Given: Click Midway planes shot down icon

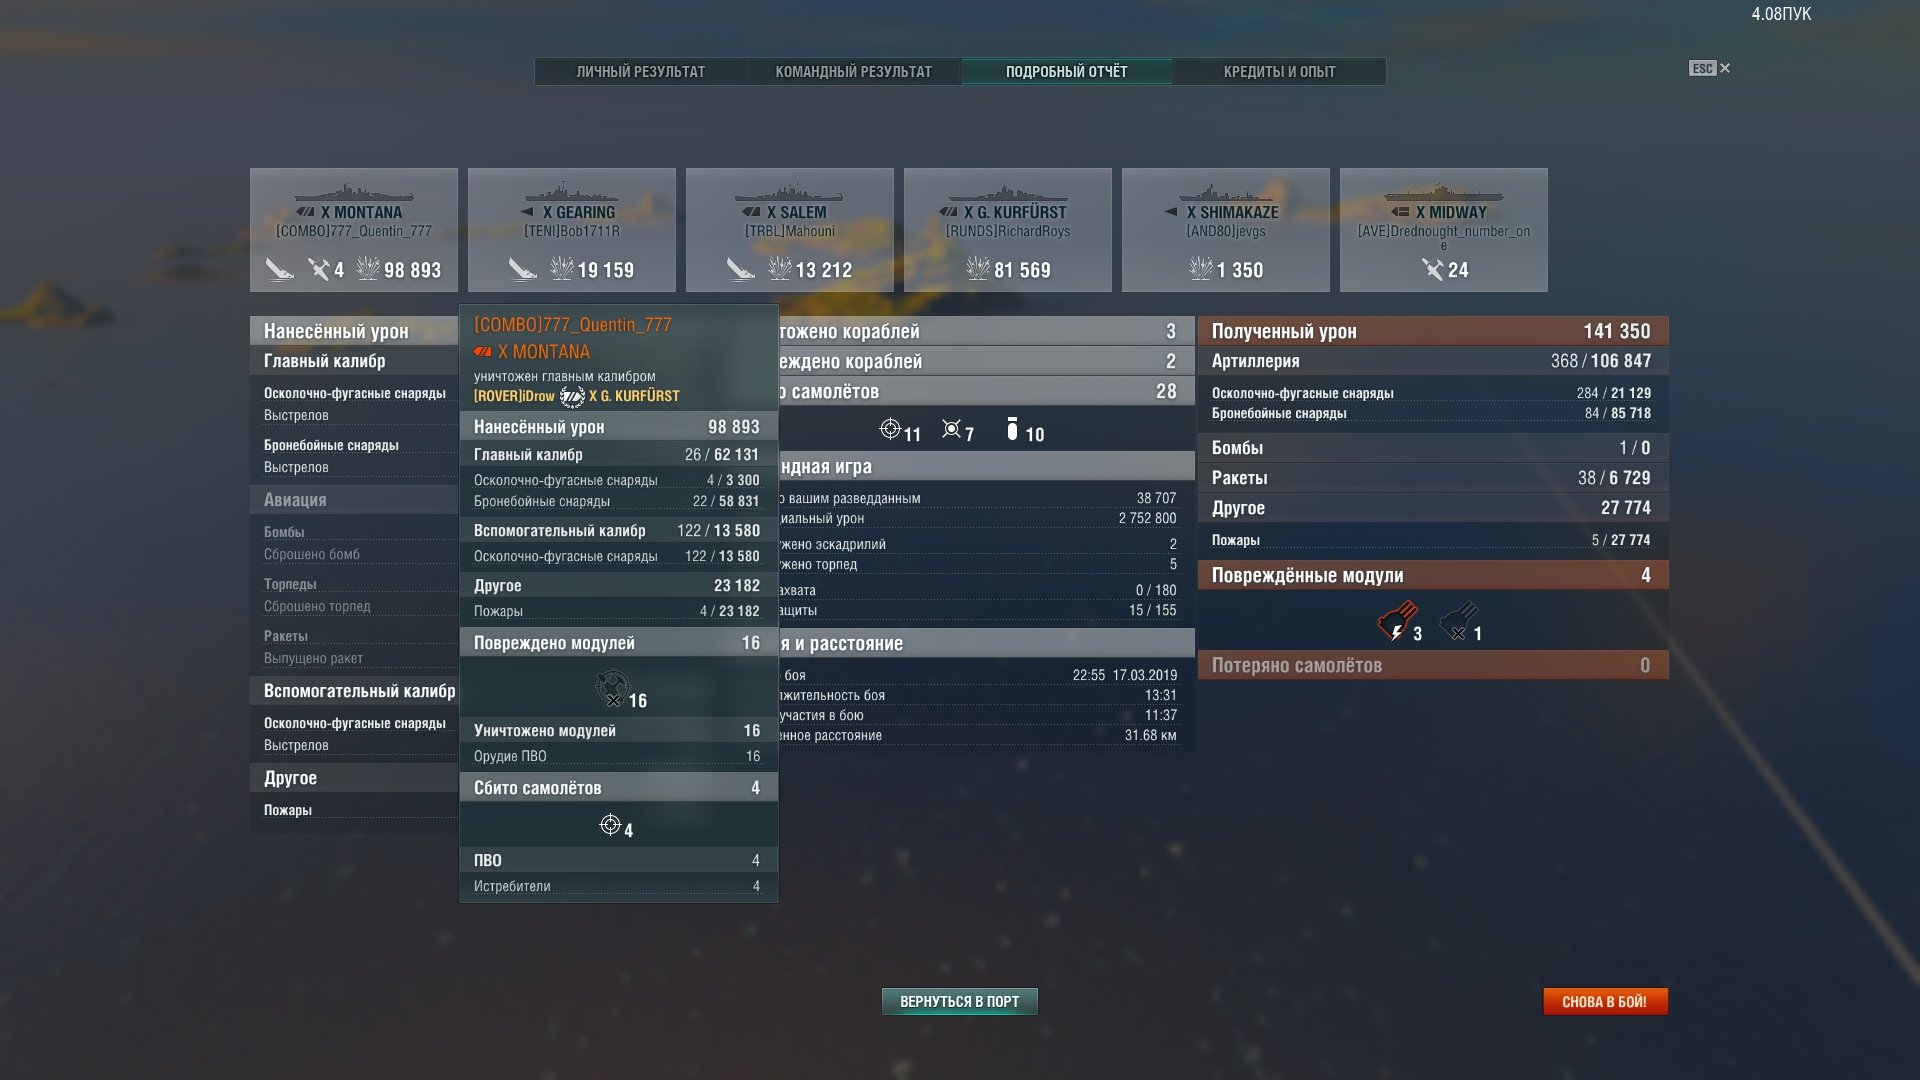Looking at the screenshot, I should click(1433, 269).
